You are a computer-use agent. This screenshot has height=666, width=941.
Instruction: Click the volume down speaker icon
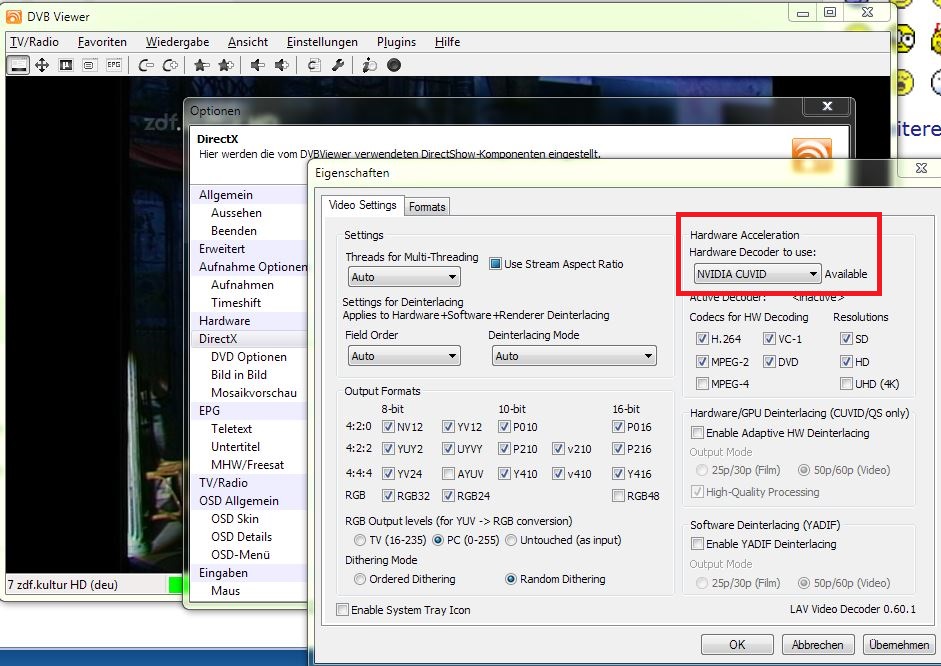click(x=257, y=65)
